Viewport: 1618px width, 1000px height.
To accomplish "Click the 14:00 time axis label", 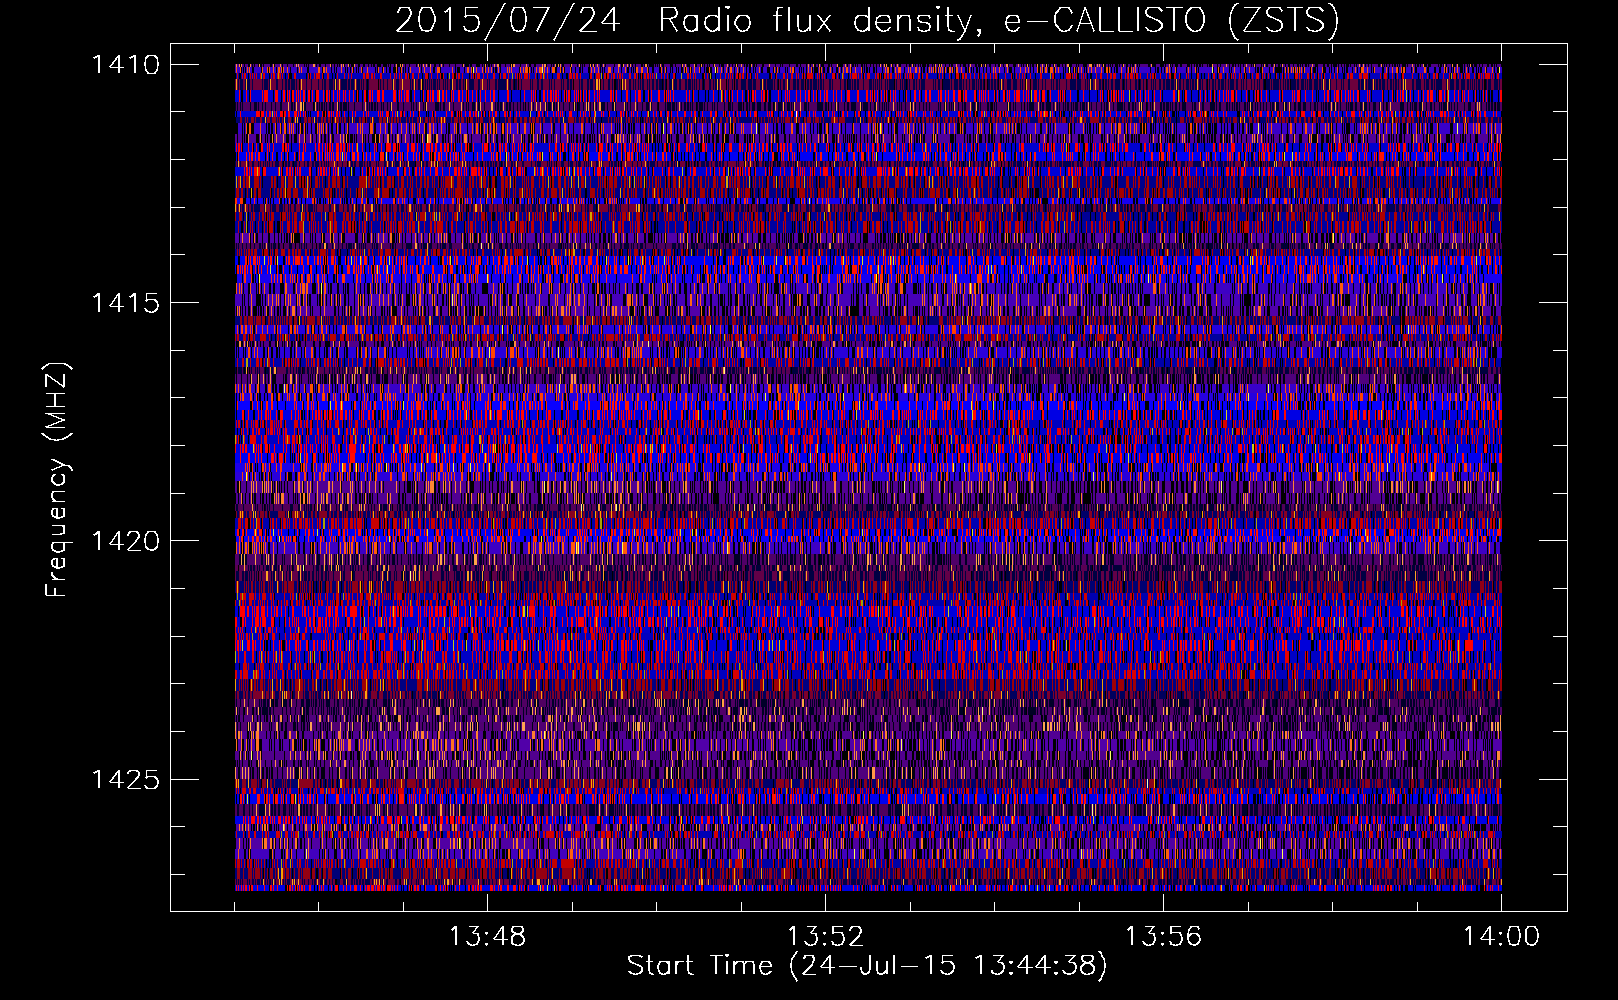I will click(x=1501, y=937).
